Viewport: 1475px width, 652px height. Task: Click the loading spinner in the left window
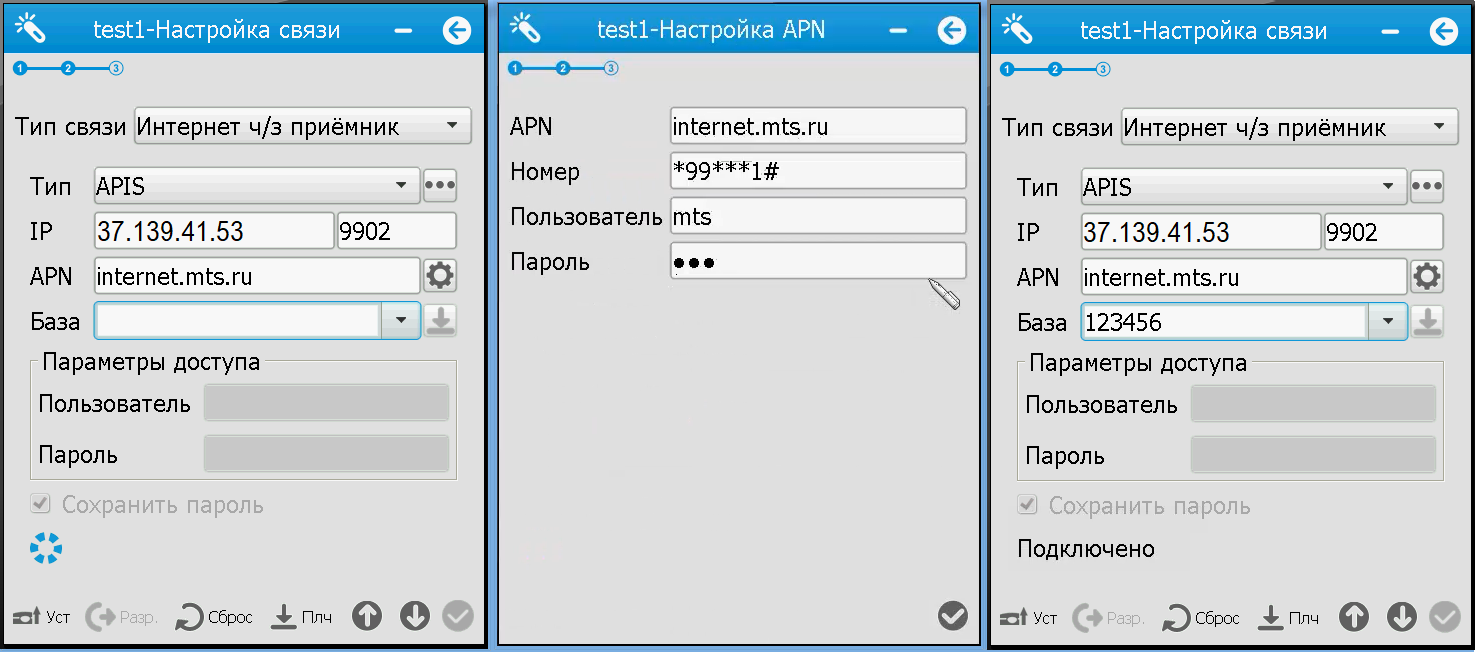coord(46,548)
